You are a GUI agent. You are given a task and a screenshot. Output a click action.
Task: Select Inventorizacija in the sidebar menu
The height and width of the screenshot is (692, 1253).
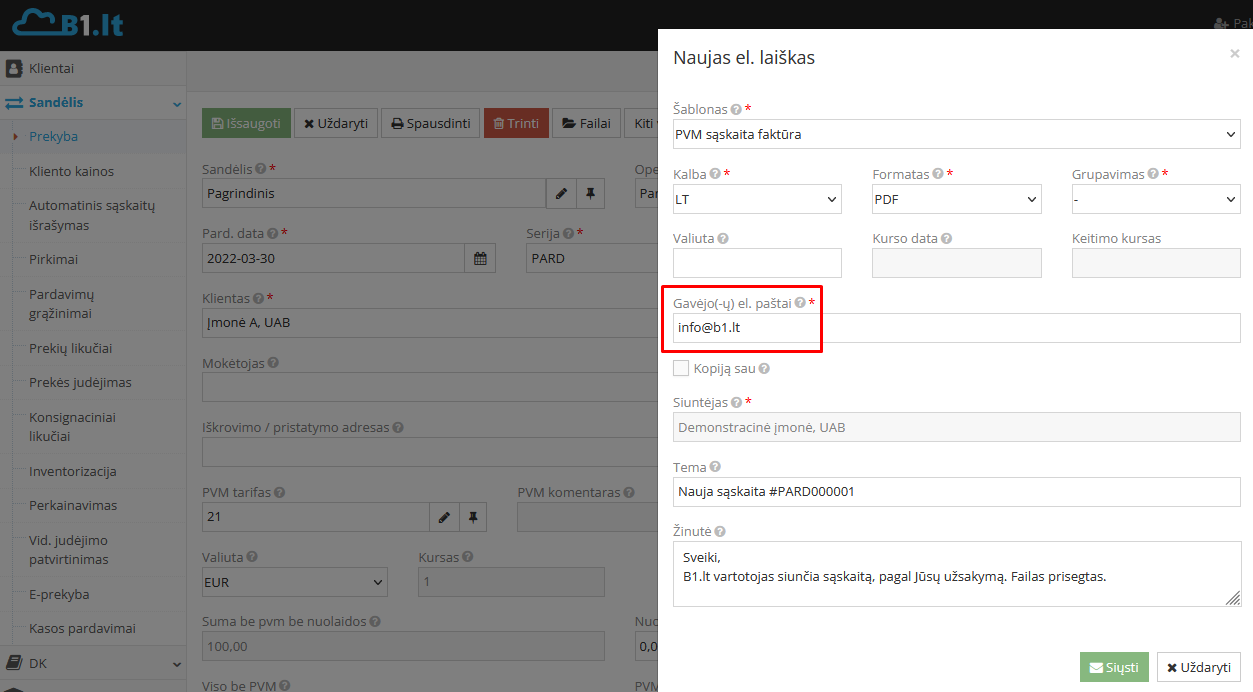click(x=73, y=471)
